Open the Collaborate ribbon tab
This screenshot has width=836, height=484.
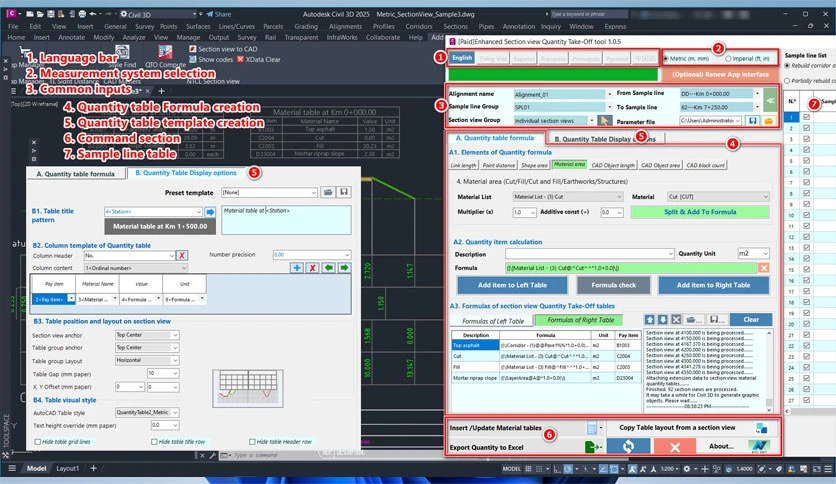pyautogui.click(x=383, y=37)
